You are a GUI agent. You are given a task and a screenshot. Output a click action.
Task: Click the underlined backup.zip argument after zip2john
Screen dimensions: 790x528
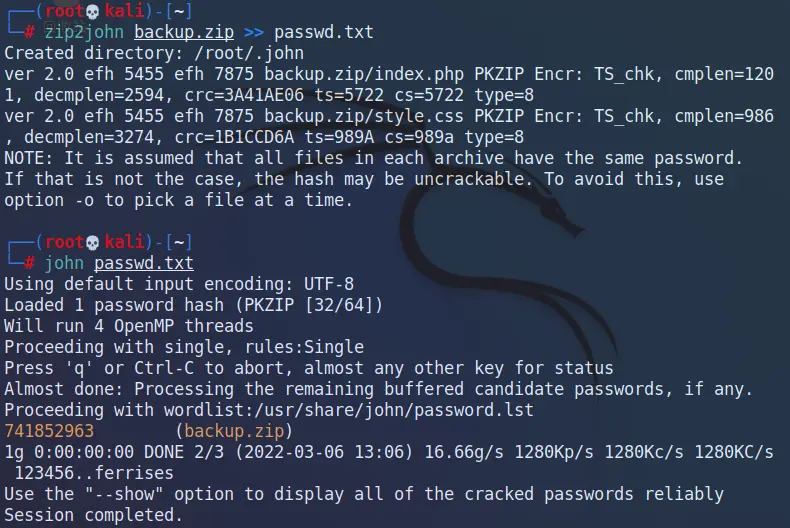pyautogui.click(x=179, y=32)
